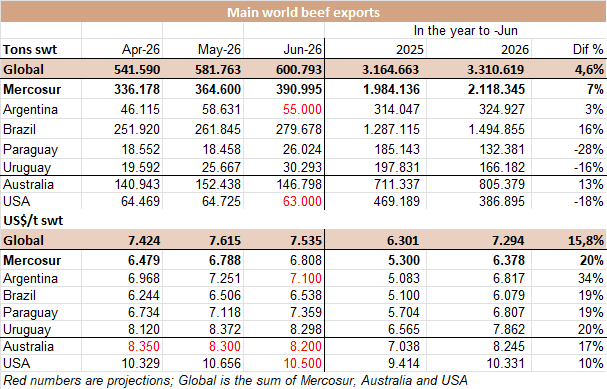
Task: Select Australia May-26 tons 152.438
Action: 218,184
